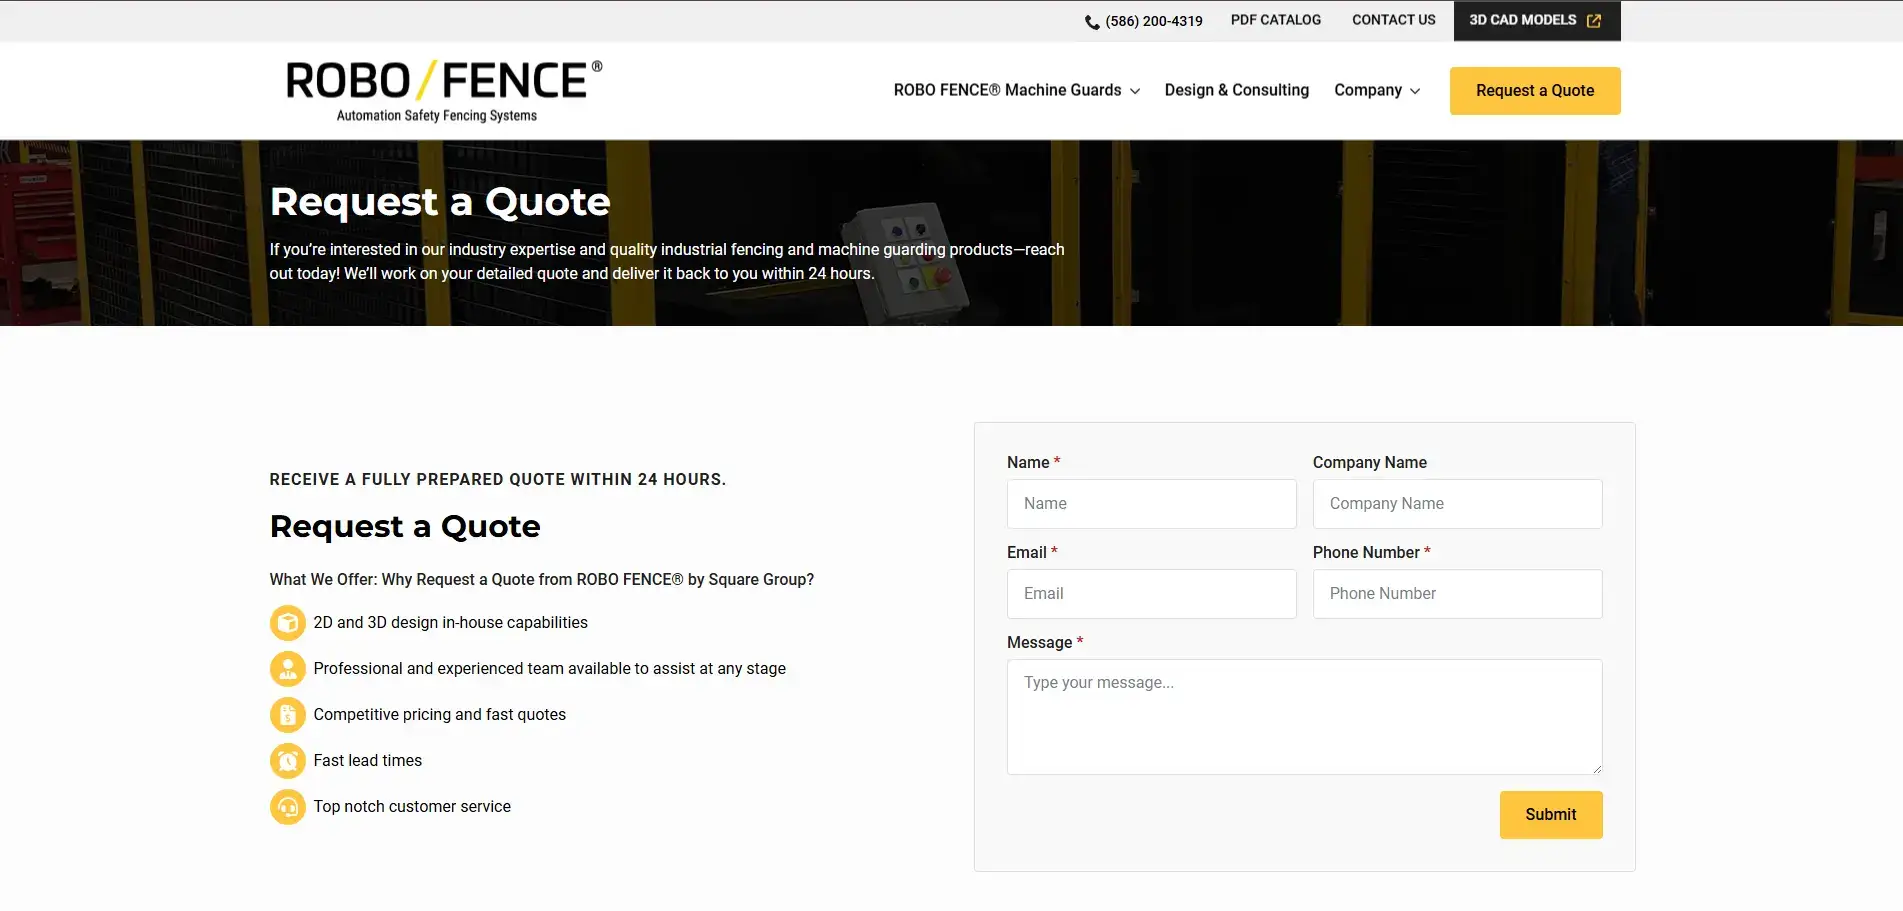Expand the Company menu chevron
The image size is (1903, 911).
click(x=1415, y=91)
